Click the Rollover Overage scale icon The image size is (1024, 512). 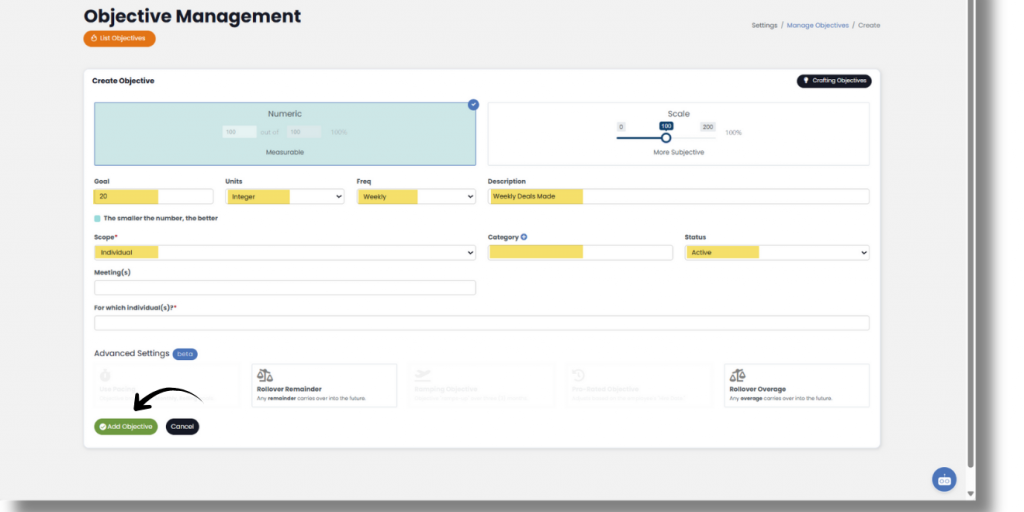coord(737,375)
